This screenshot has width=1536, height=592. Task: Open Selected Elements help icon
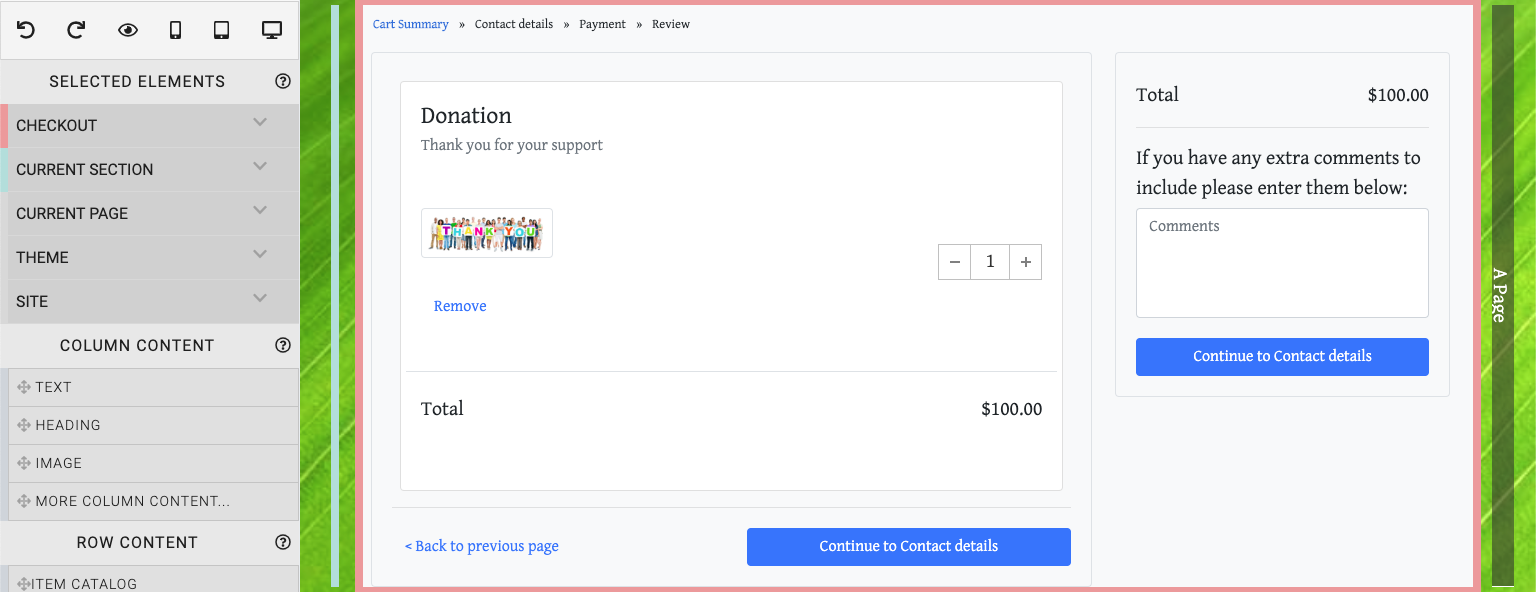point(283,81)
